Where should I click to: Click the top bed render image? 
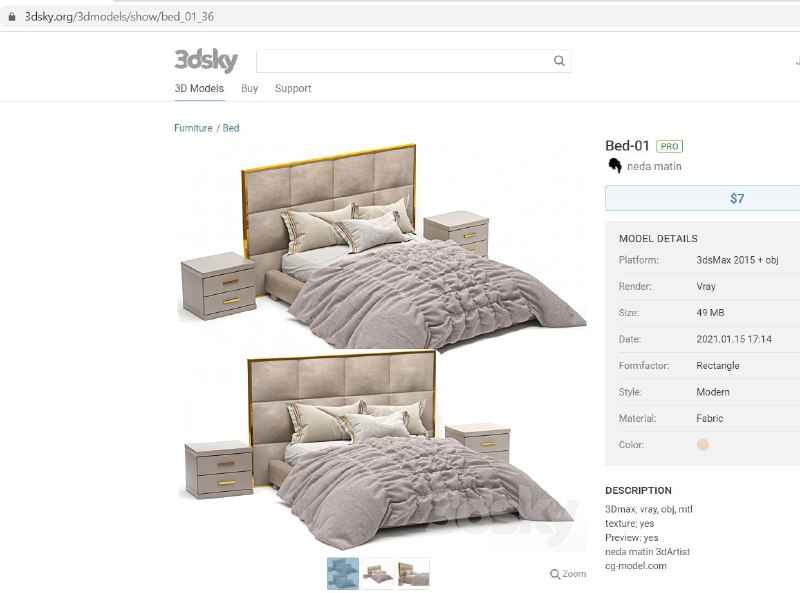[x=381, y=245]
